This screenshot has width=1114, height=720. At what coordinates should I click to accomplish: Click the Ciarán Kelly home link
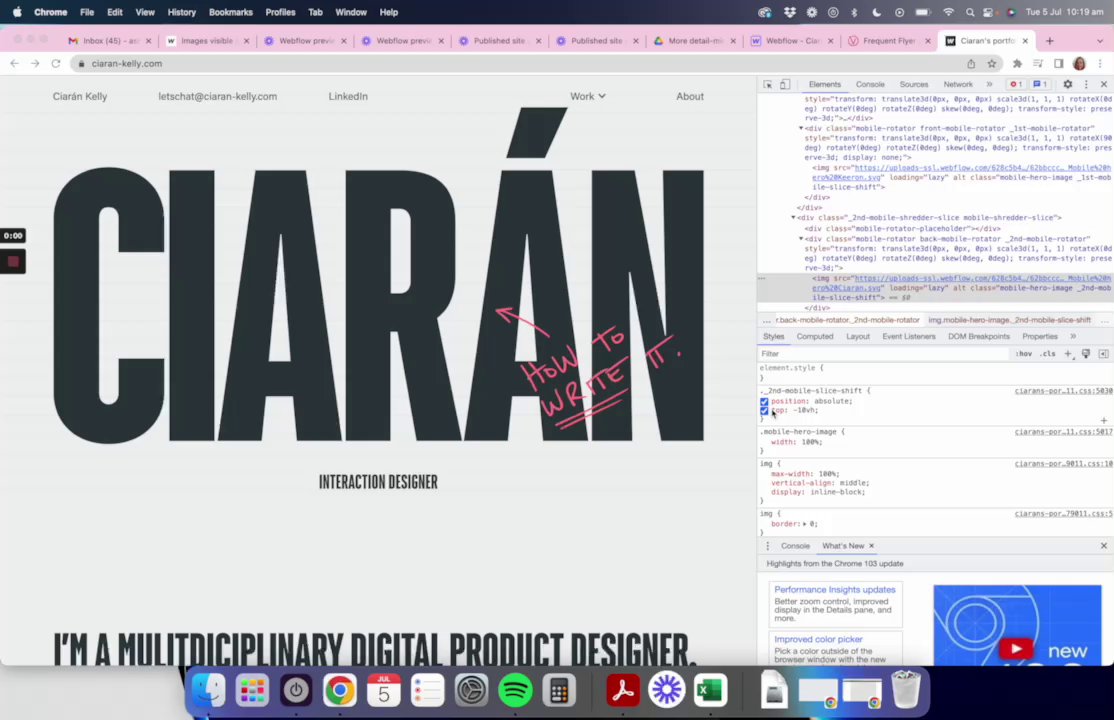(x=80, y=96)
